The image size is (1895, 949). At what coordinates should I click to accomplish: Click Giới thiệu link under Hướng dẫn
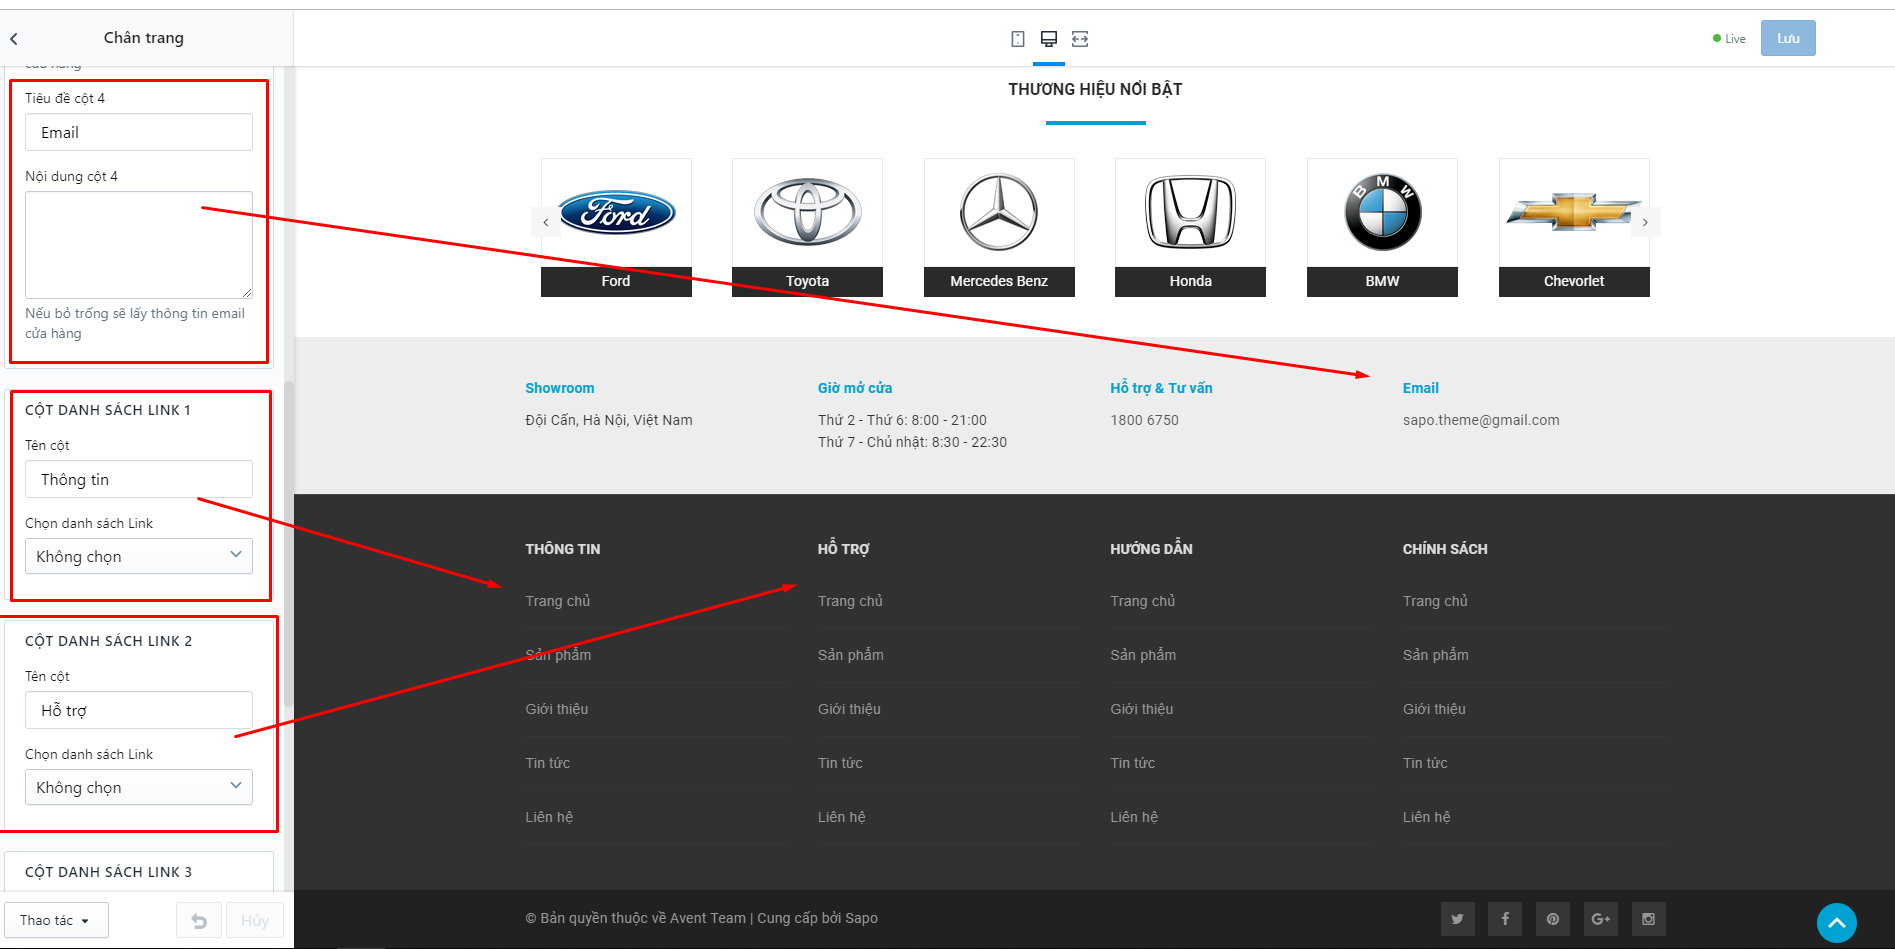point(1142,709)
